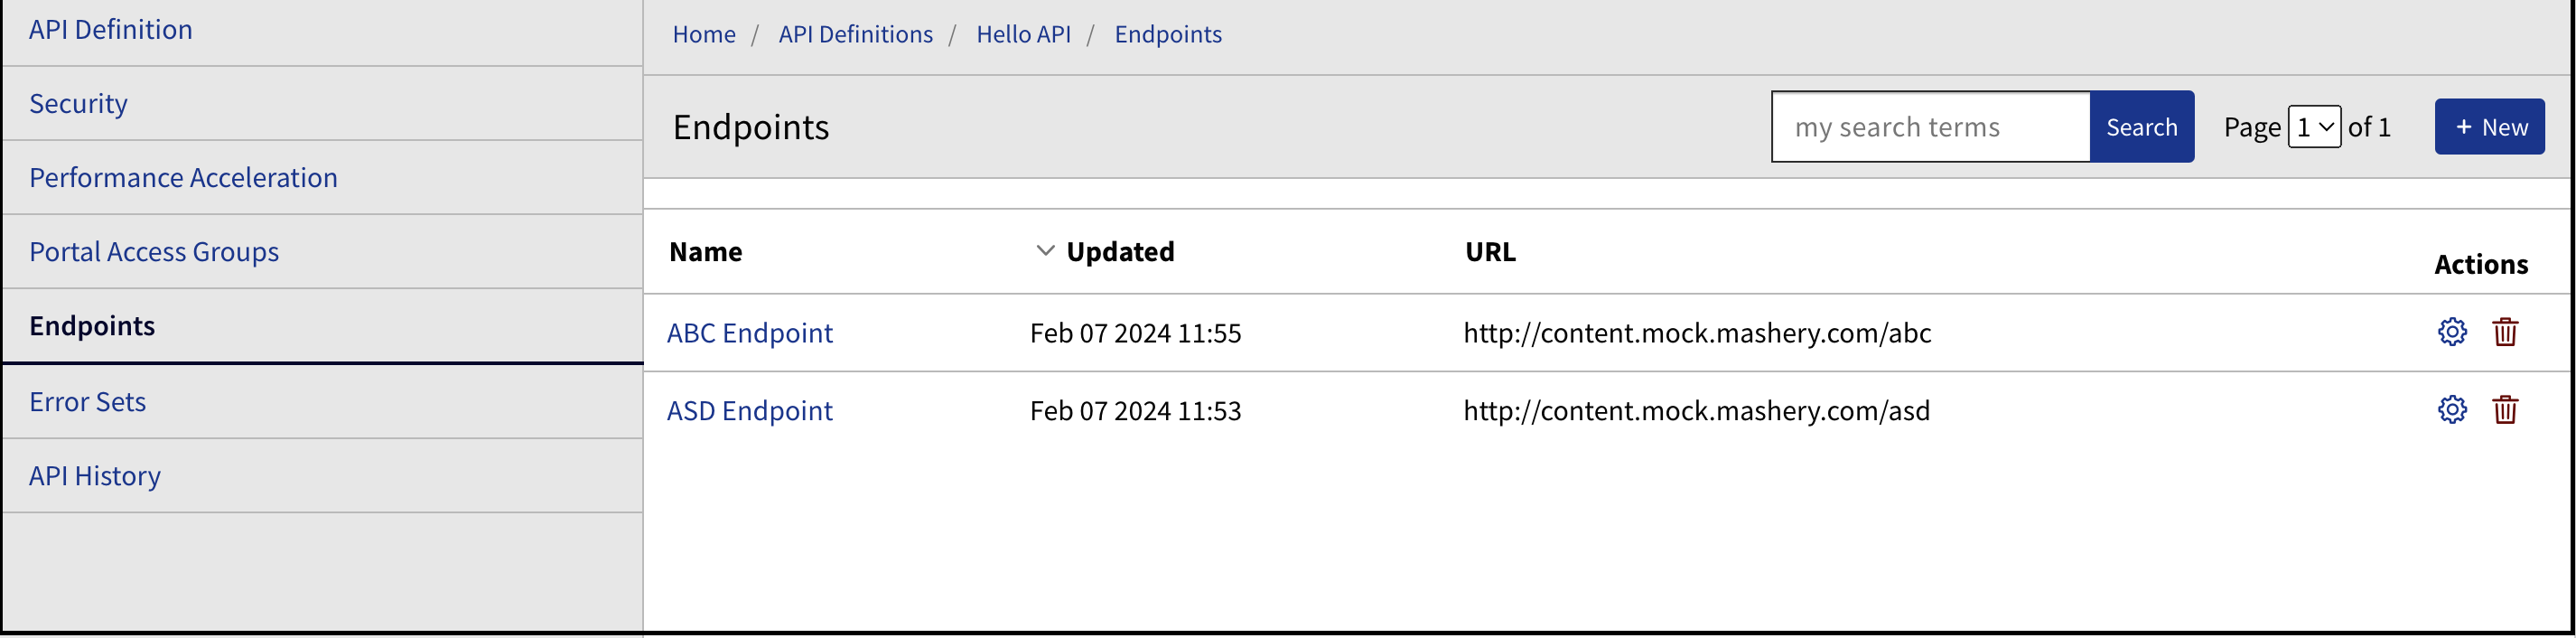Click the plus icon on the New button
The height and width of the screenshot is (638, 2576).
click(x=2462, y=126)
